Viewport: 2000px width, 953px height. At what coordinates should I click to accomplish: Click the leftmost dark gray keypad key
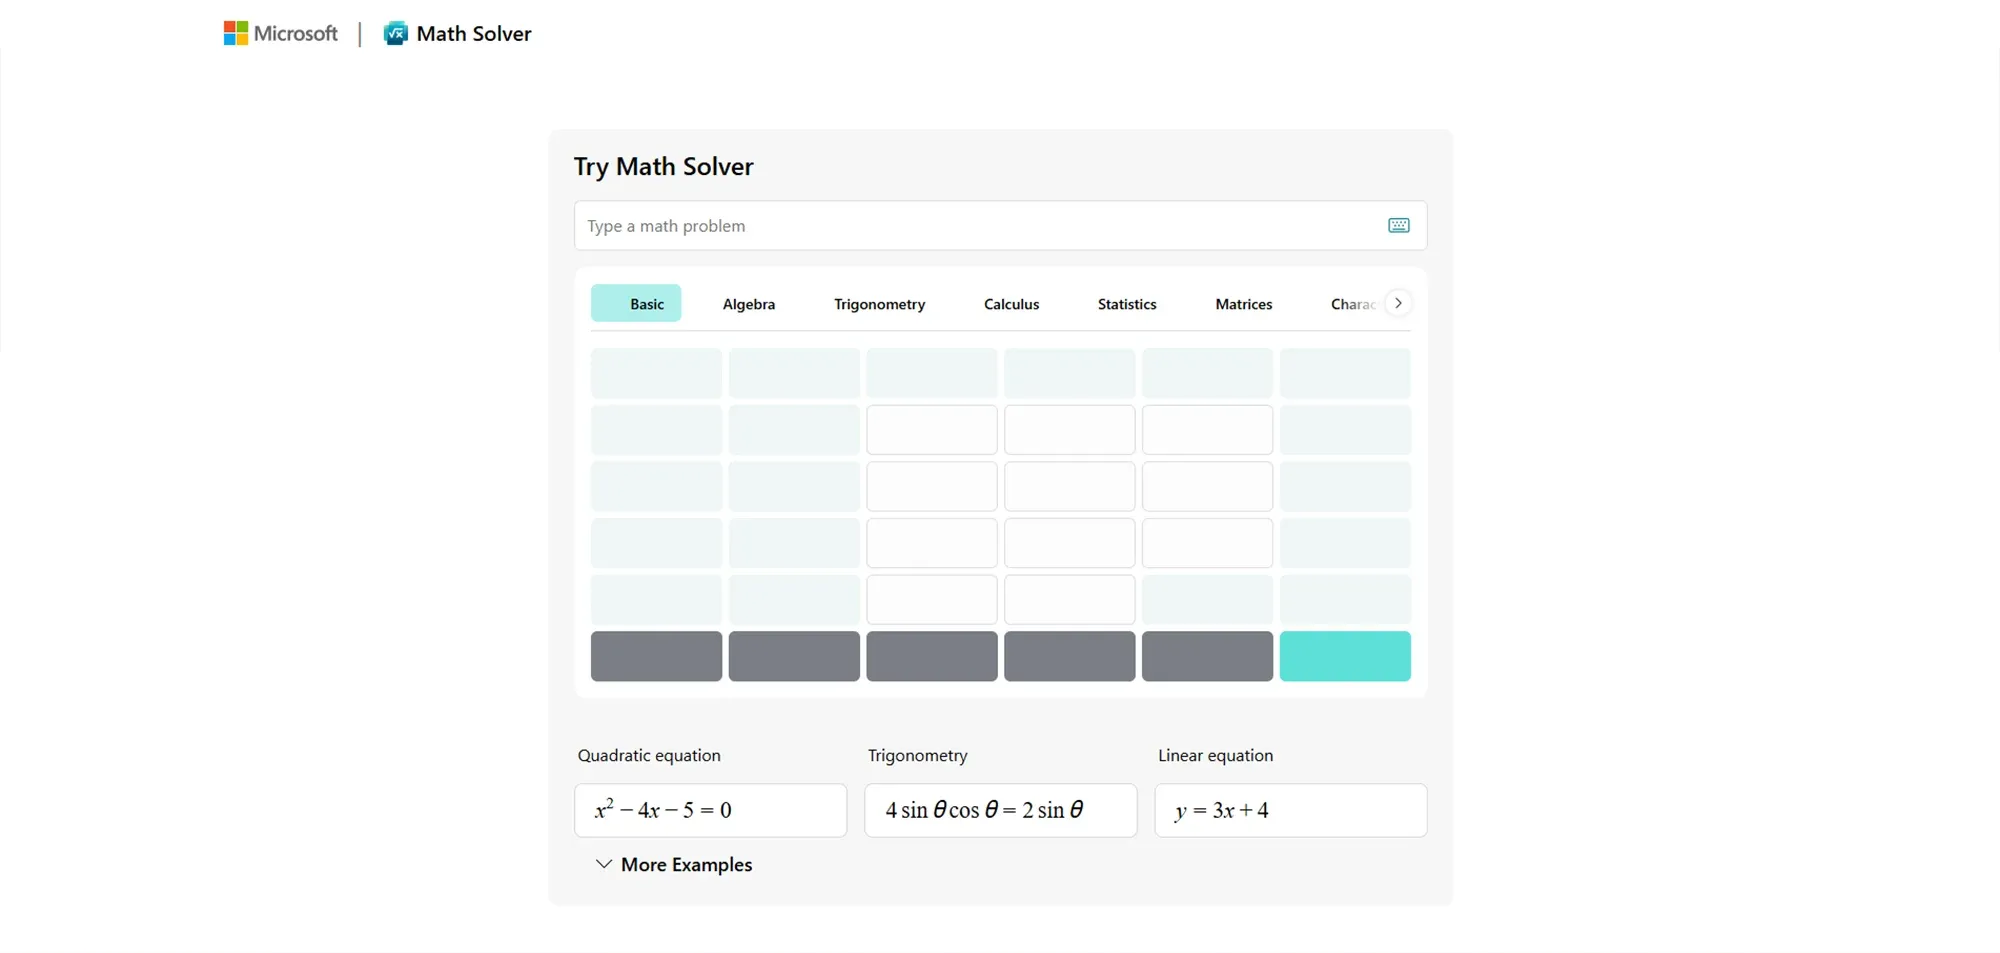(x=656, y=656)
